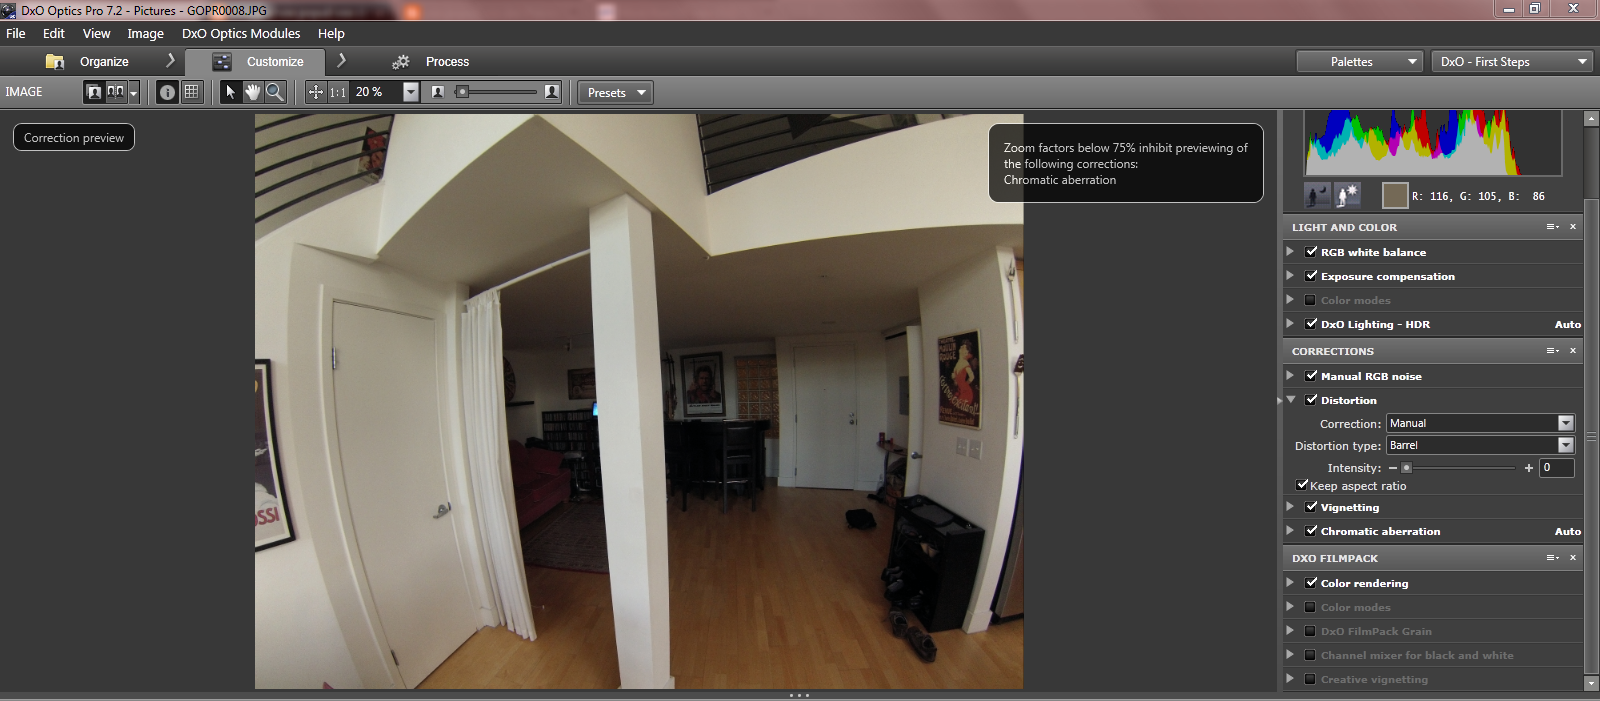Expand Vignetting settings
This screenshot has width=1600, height=701.
[1290, 507]
